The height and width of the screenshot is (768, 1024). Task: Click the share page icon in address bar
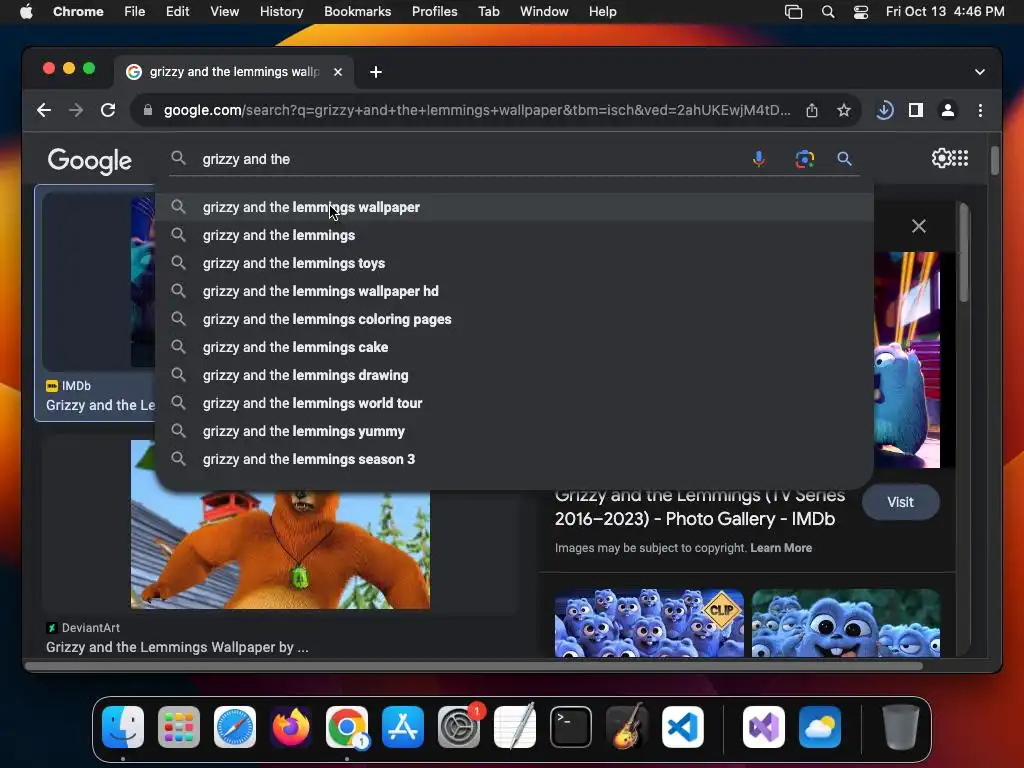[812, 110]
